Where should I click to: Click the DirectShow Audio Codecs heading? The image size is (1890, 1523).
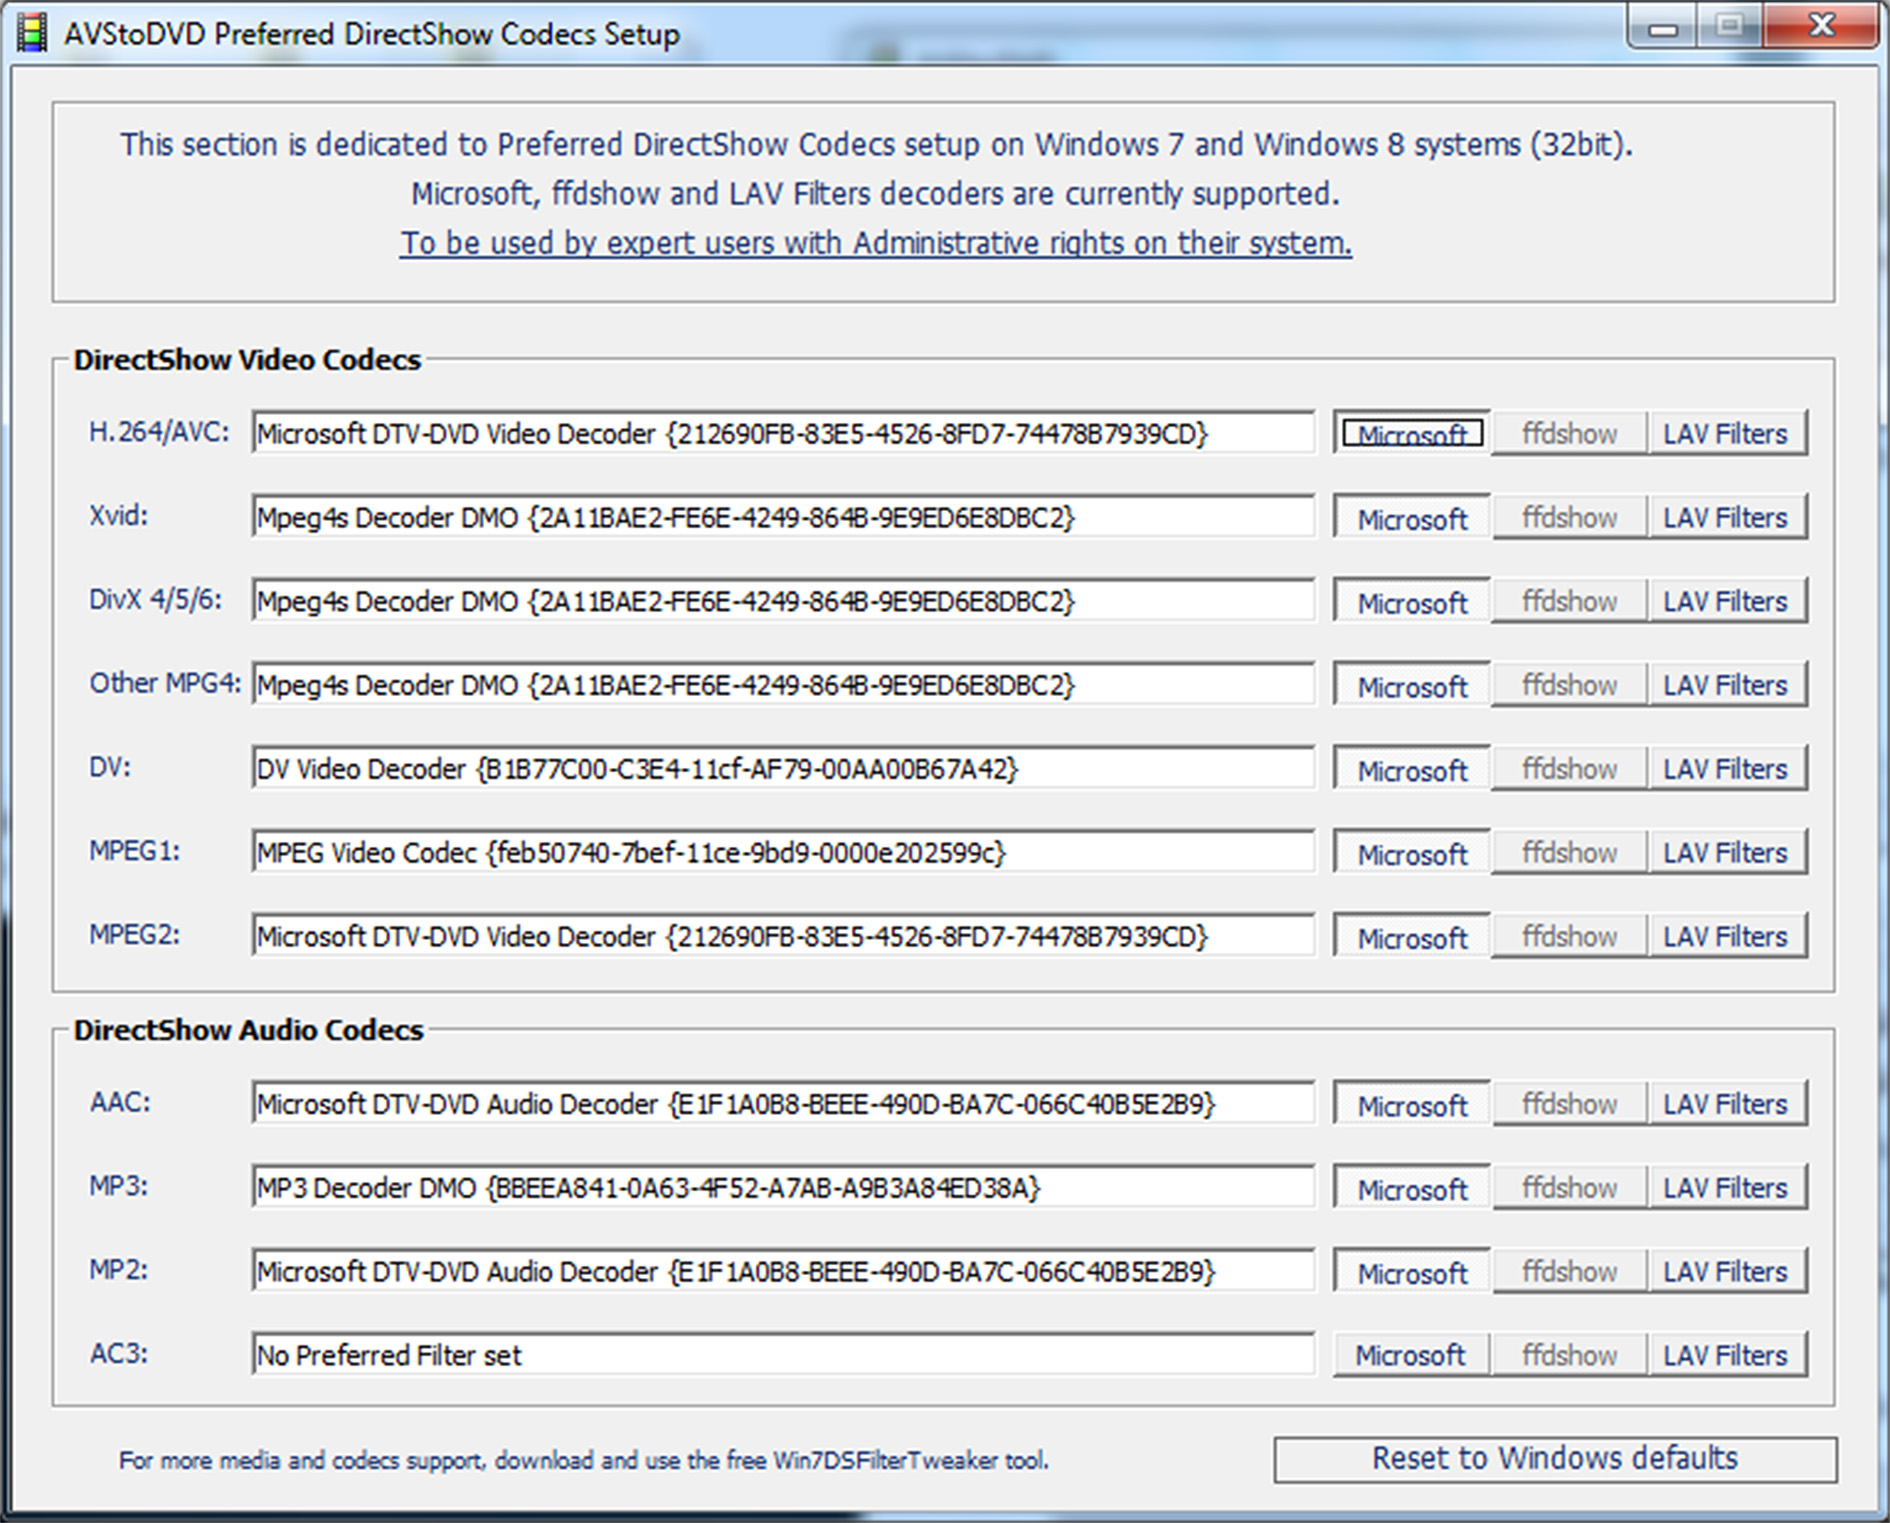248,1030
